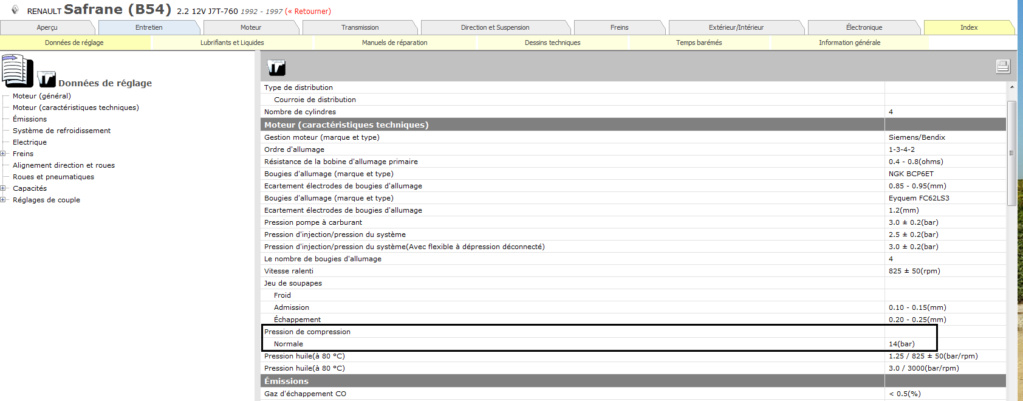Click the Admission valve clearance row
The image size is (1023, 401).
[x=634, y=307]
